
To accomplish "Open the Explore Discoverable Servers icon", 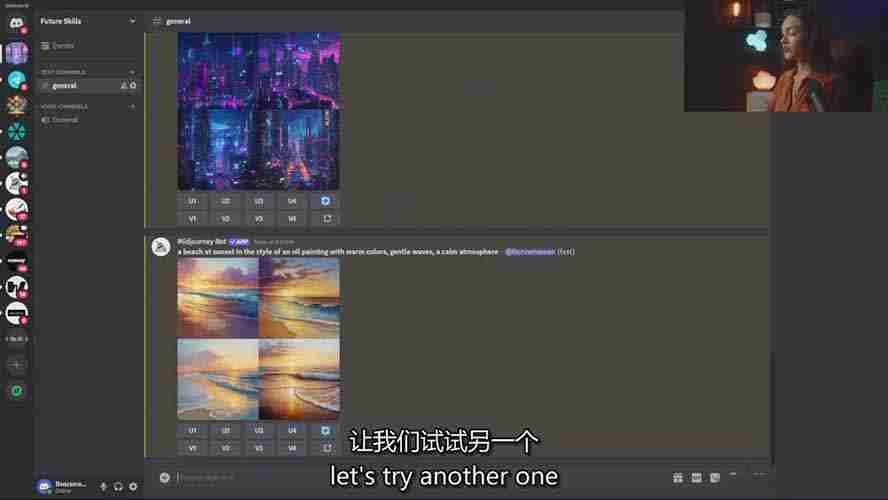I will point(16,391).
